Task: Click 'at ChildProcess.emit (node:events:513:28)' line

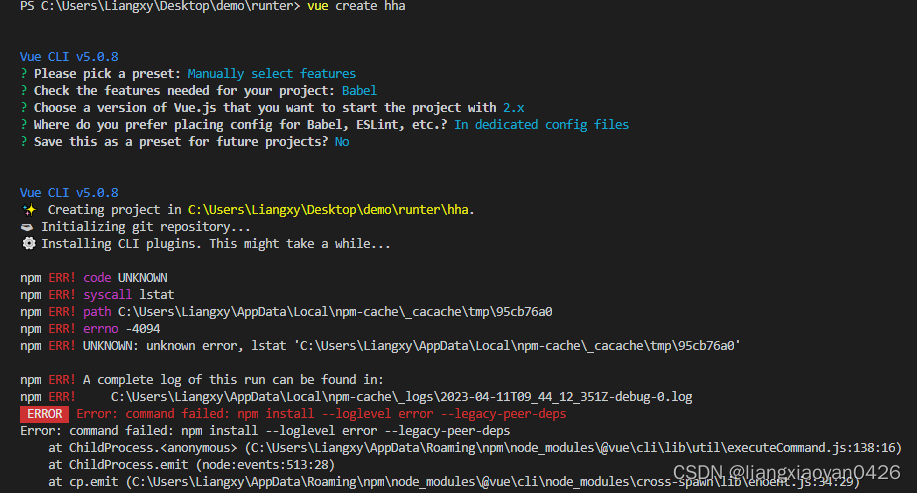Action: click(x=191, y=465)
